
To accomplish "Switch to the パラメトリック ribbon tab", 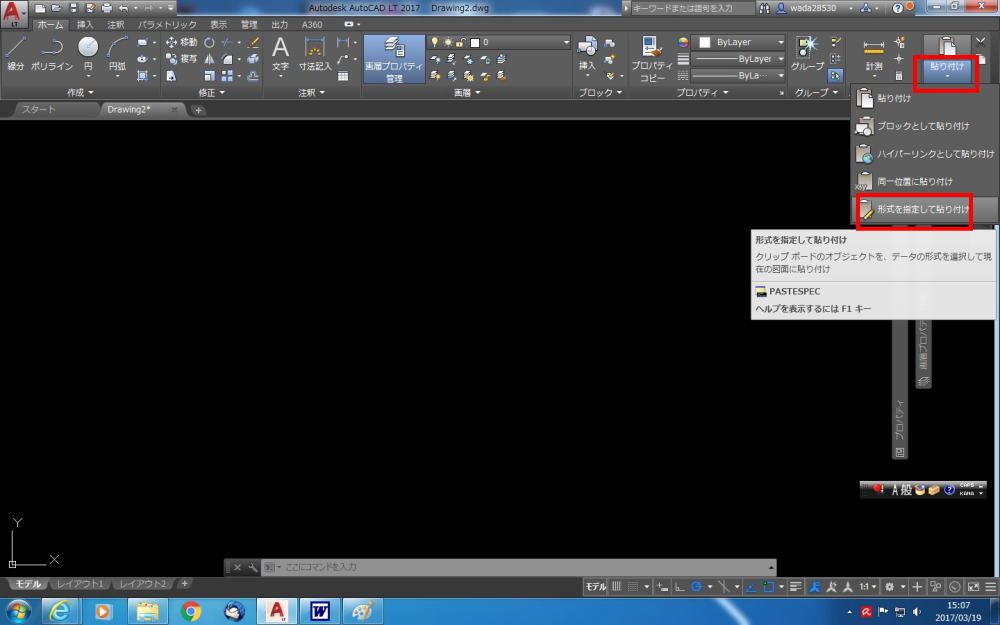I will coord(167,25).
